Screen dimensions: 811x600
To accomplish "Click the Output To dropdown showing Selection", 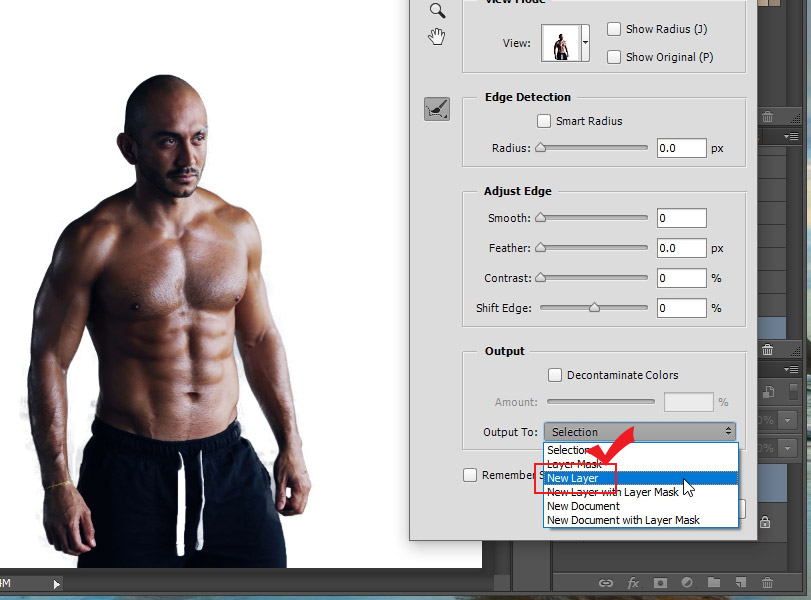I will [639, 432].
